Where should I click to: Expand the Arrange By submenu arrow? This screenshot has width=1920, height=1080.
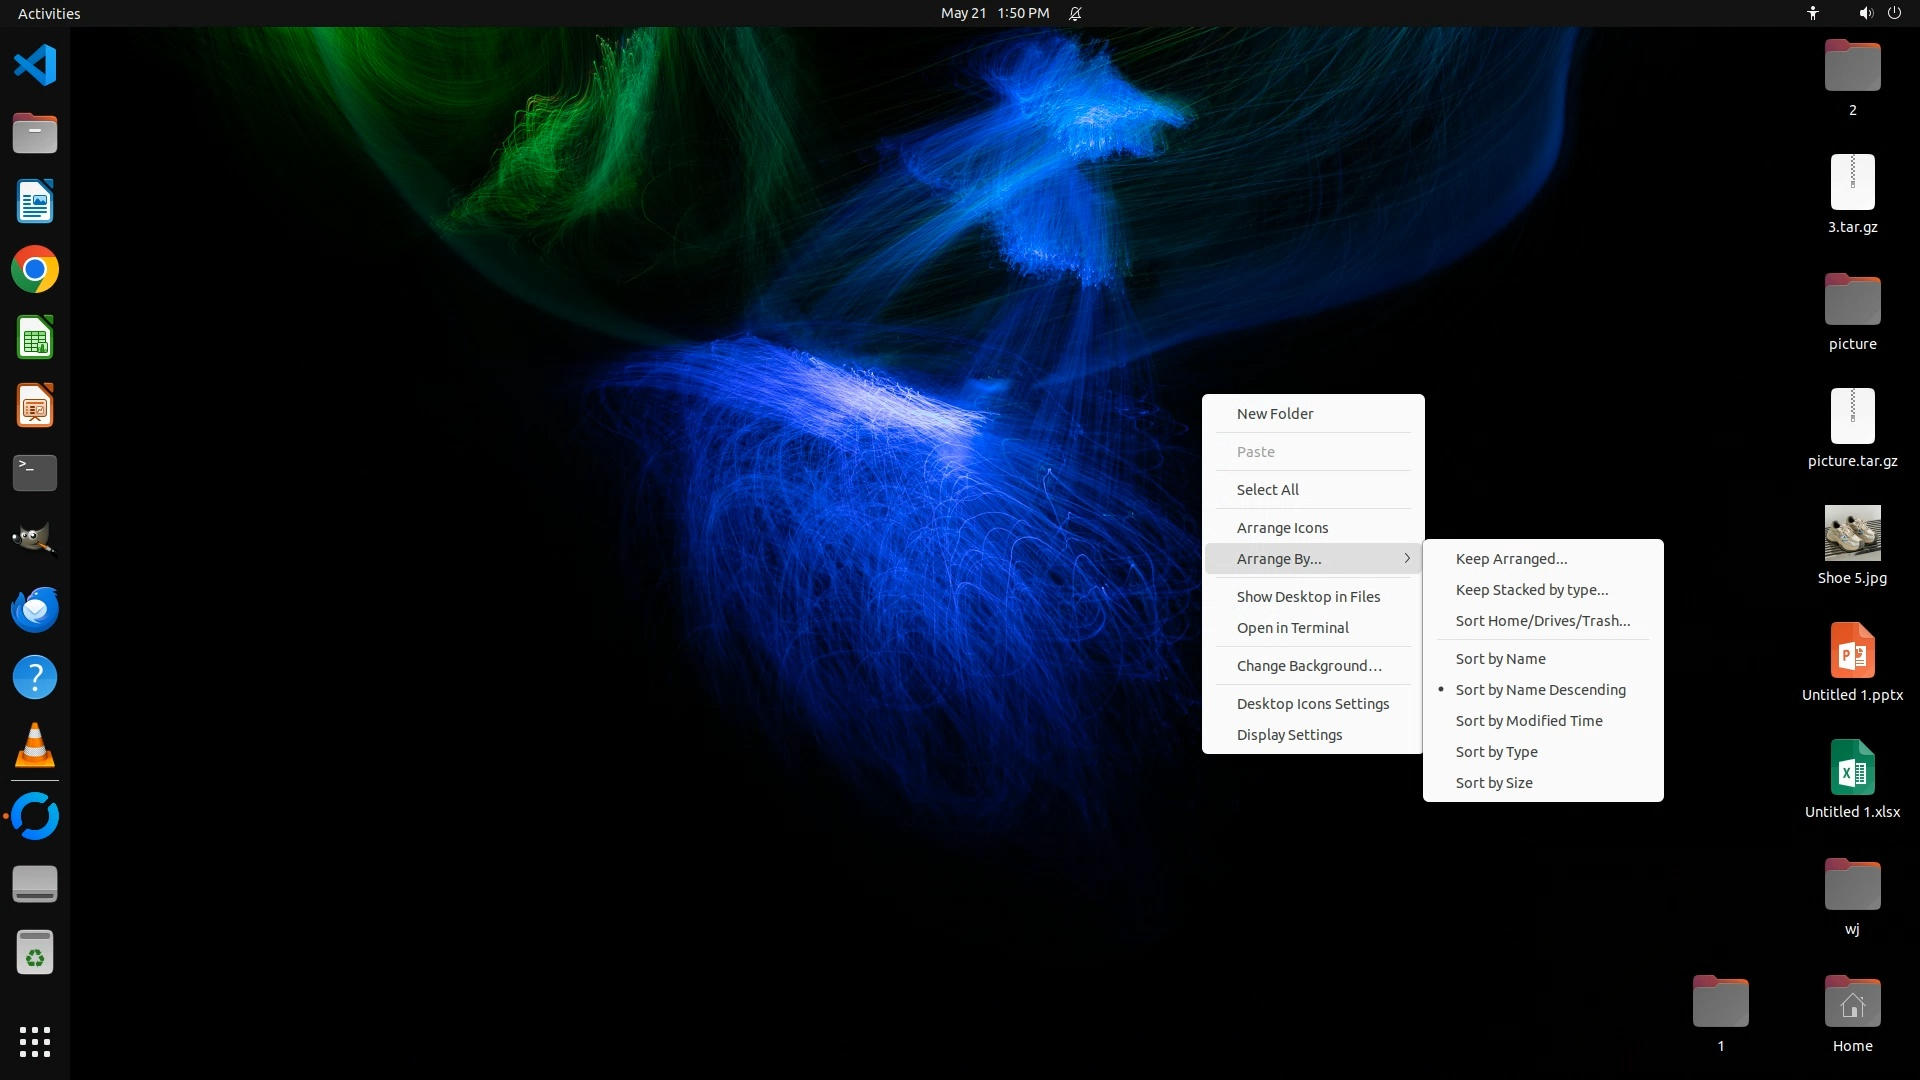click(1406, 559)
